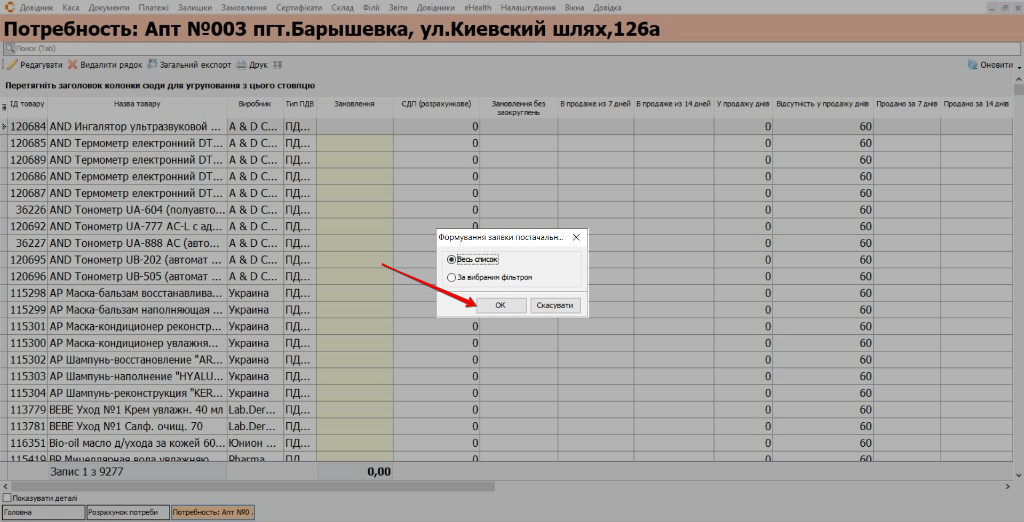Sort by the 'Замовлення' column header
Image resolution: width=1024 pixels, height=522 pixels.
[x=355, y=107]
